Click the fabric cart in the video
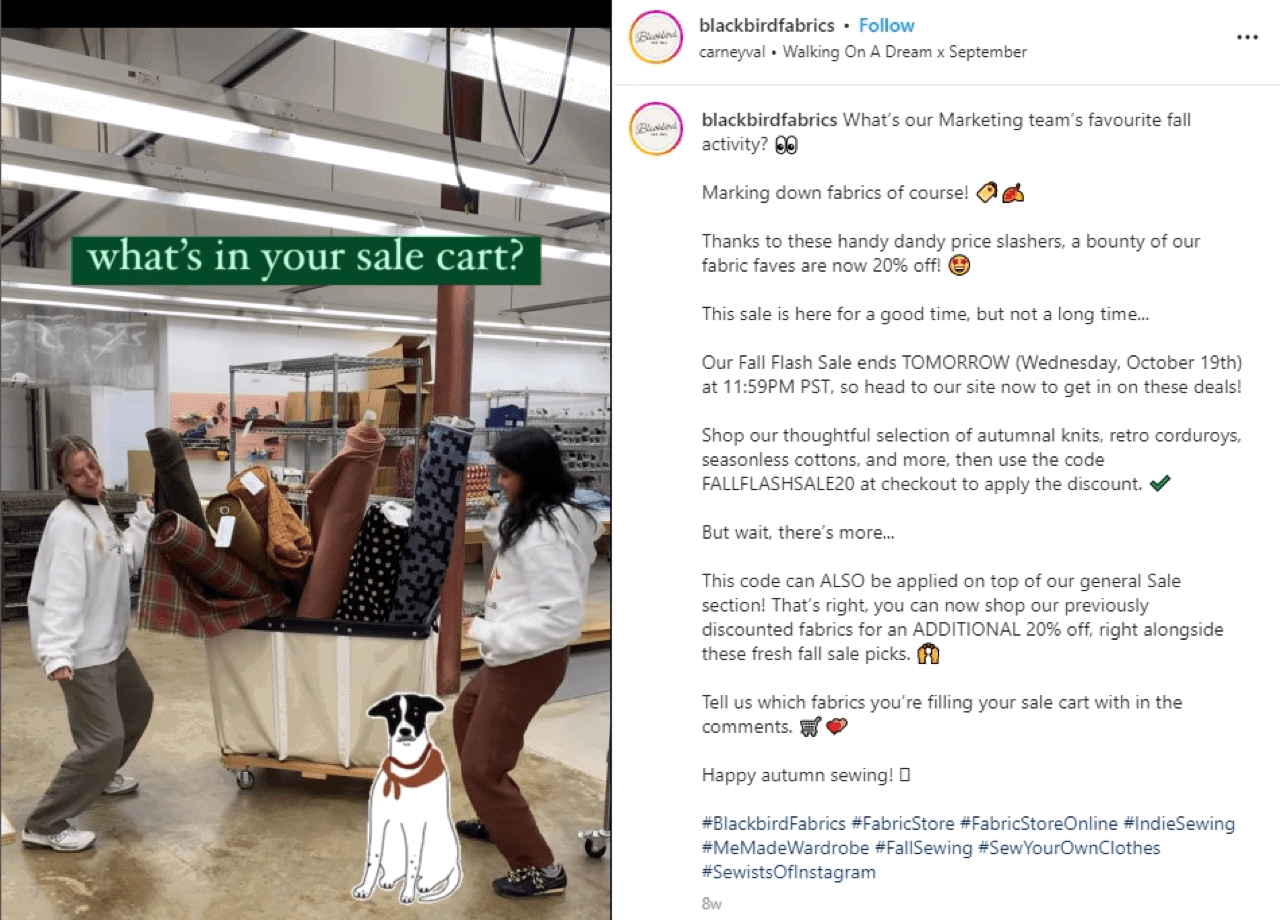 (x=323, y=690)
